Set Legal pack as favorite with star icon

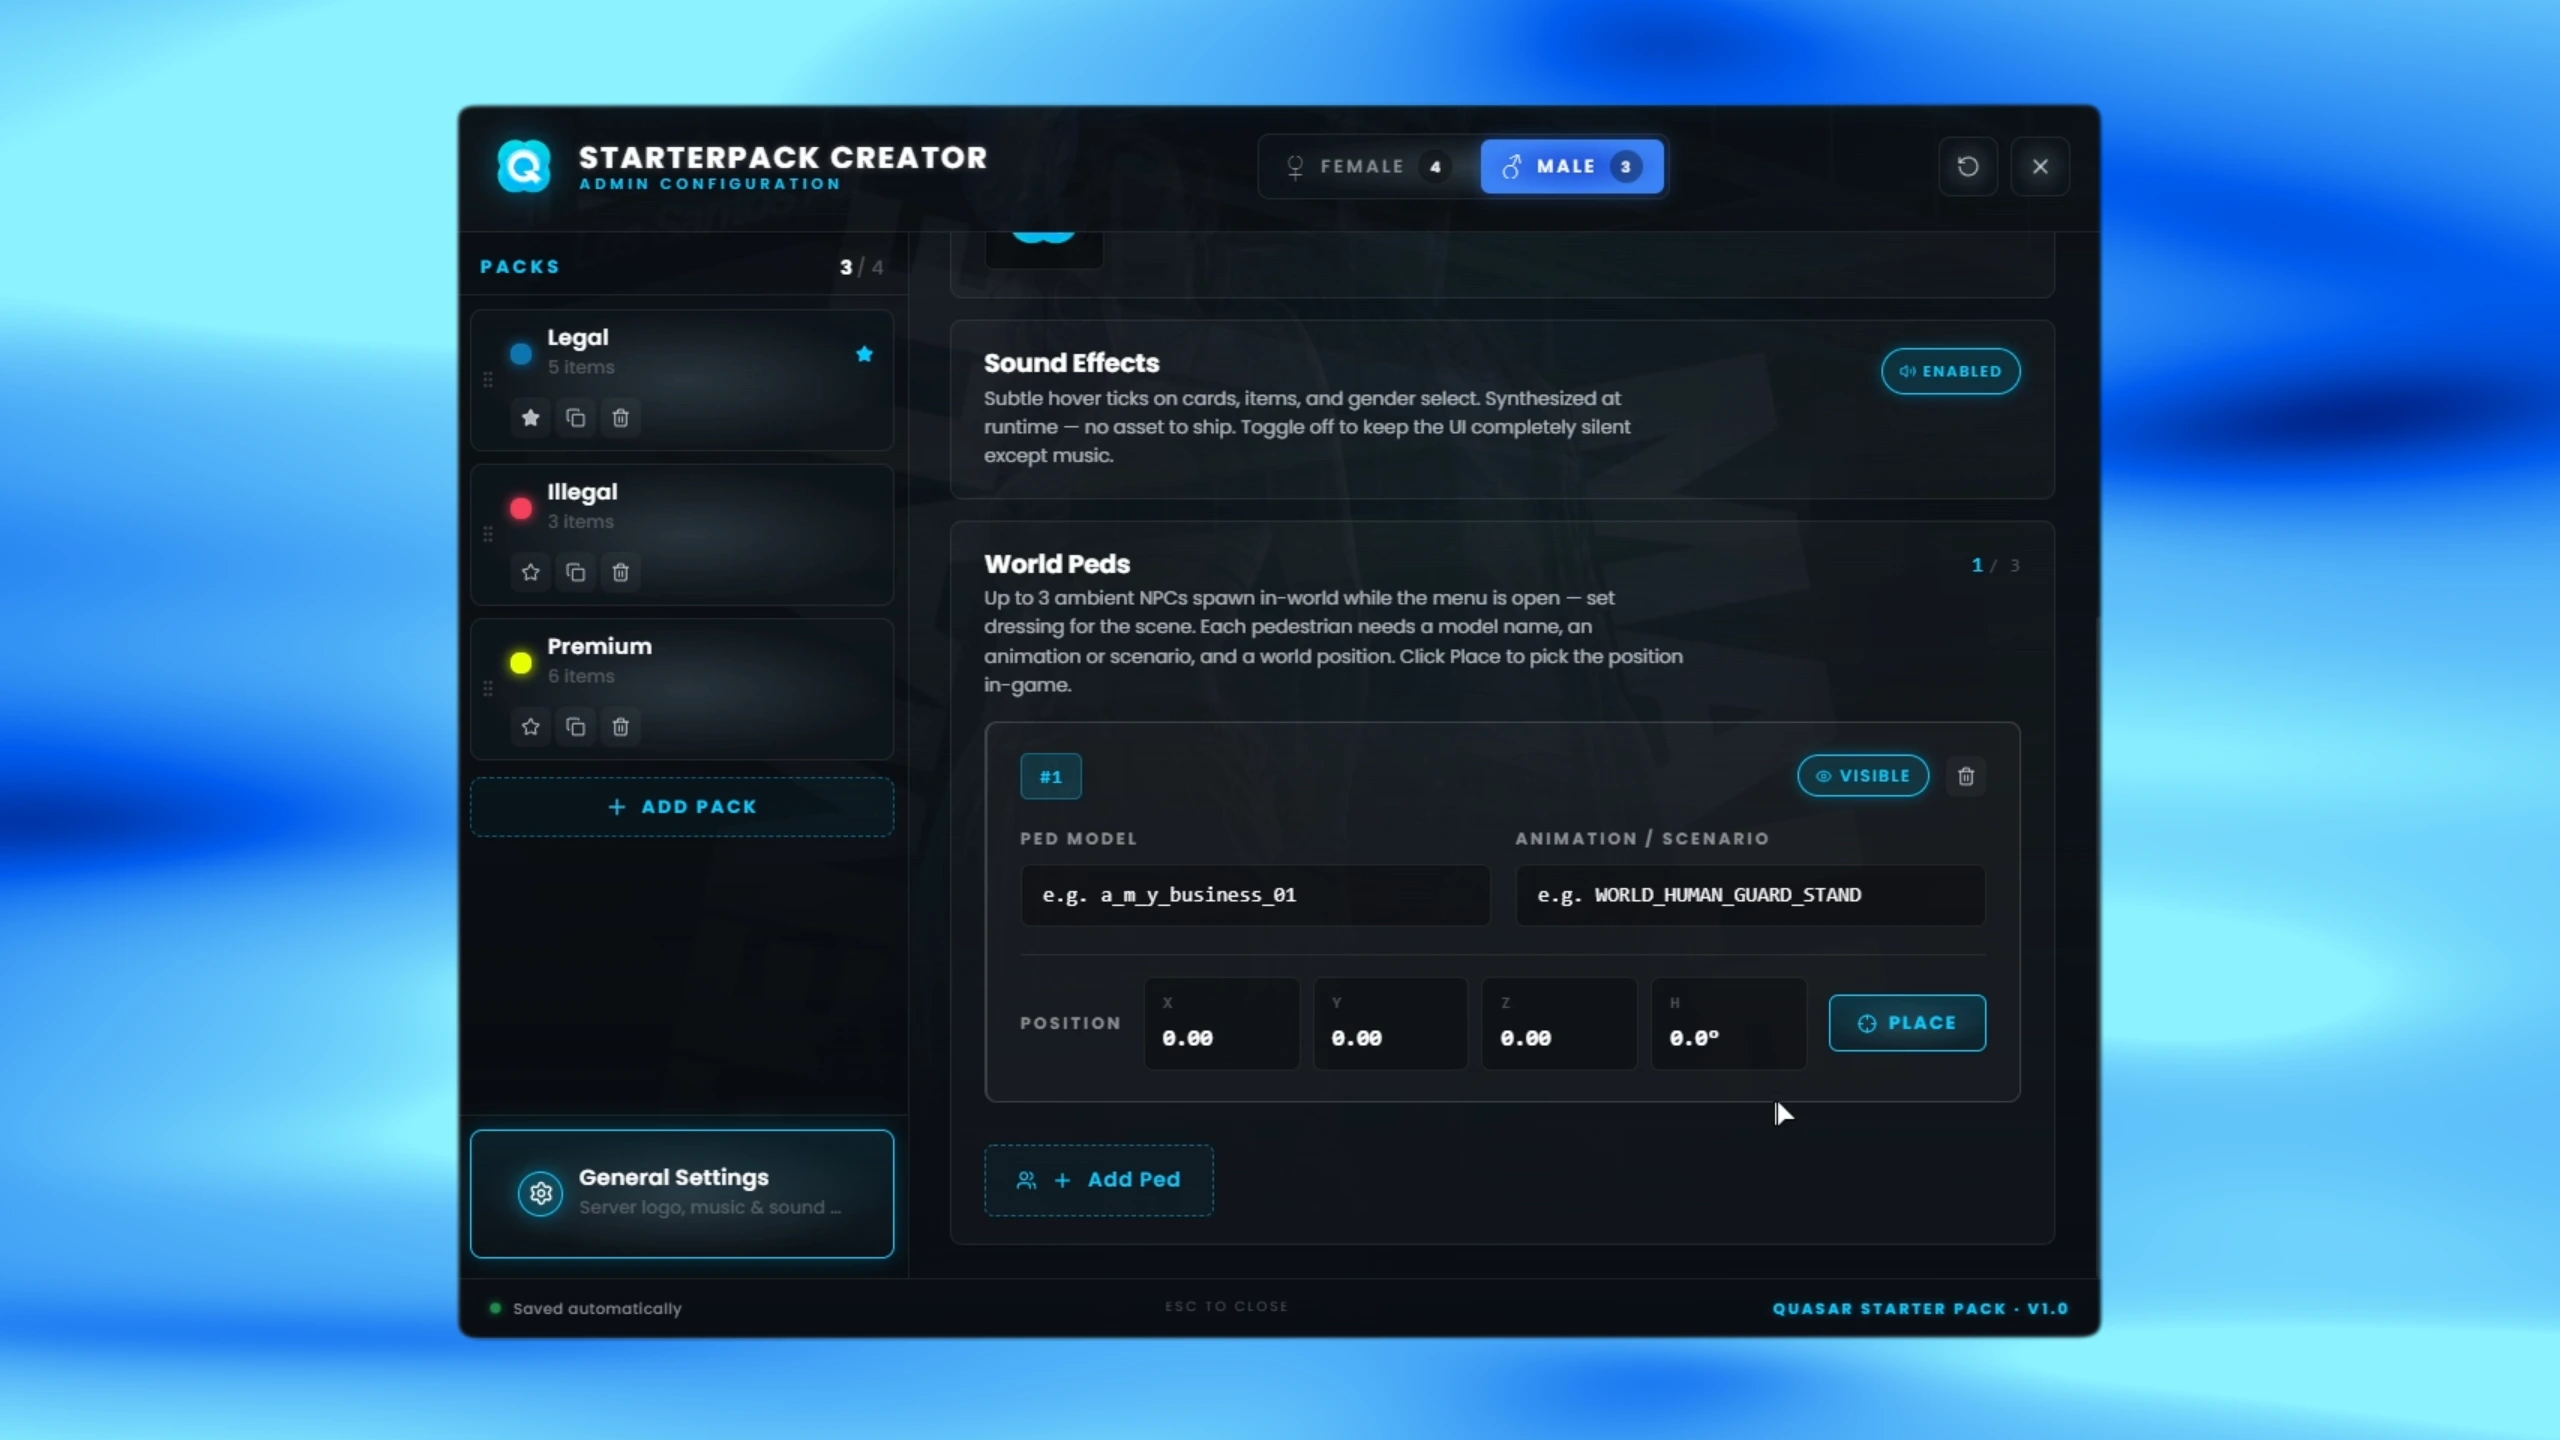coord(530,418)
